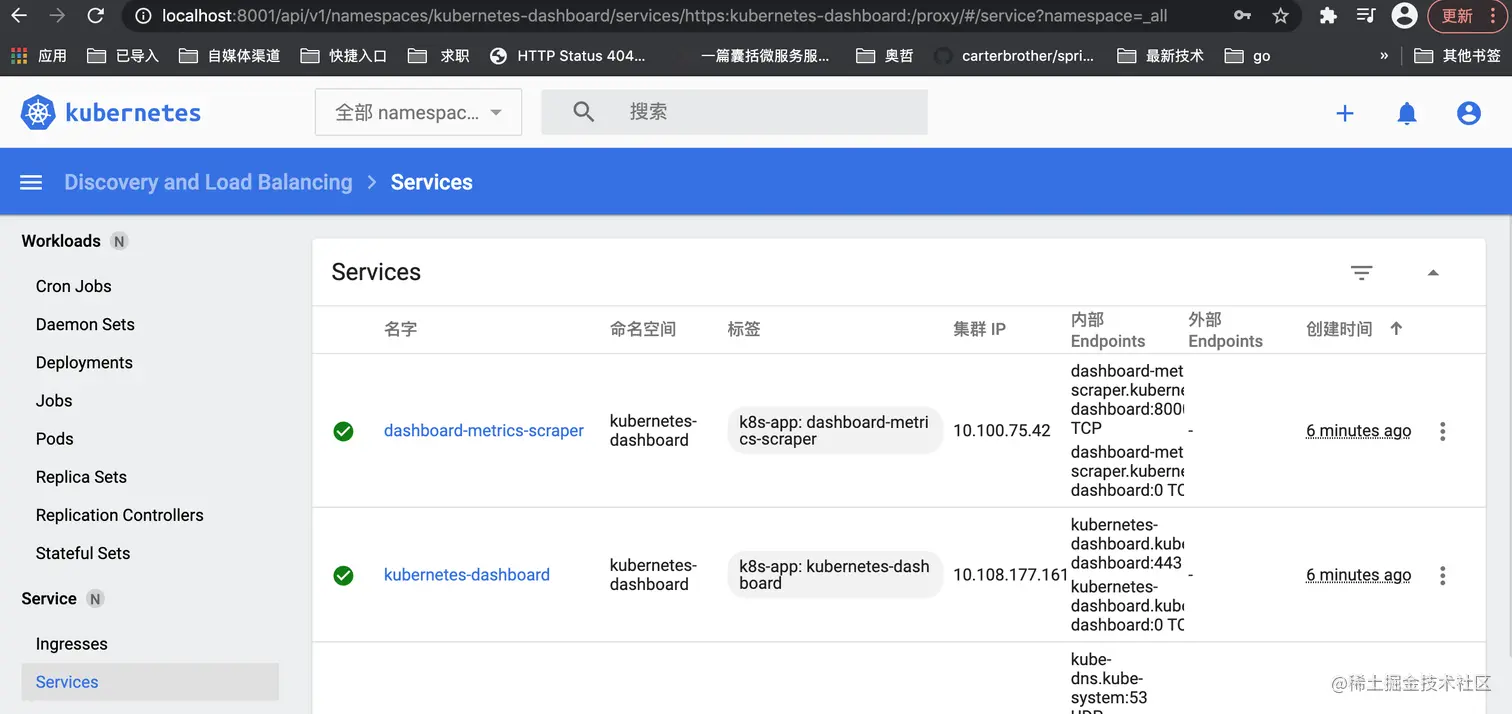Open the 求职 bookmark folder
The height and width of the screenshot is (714, 1512).
[x=438, y=56]
